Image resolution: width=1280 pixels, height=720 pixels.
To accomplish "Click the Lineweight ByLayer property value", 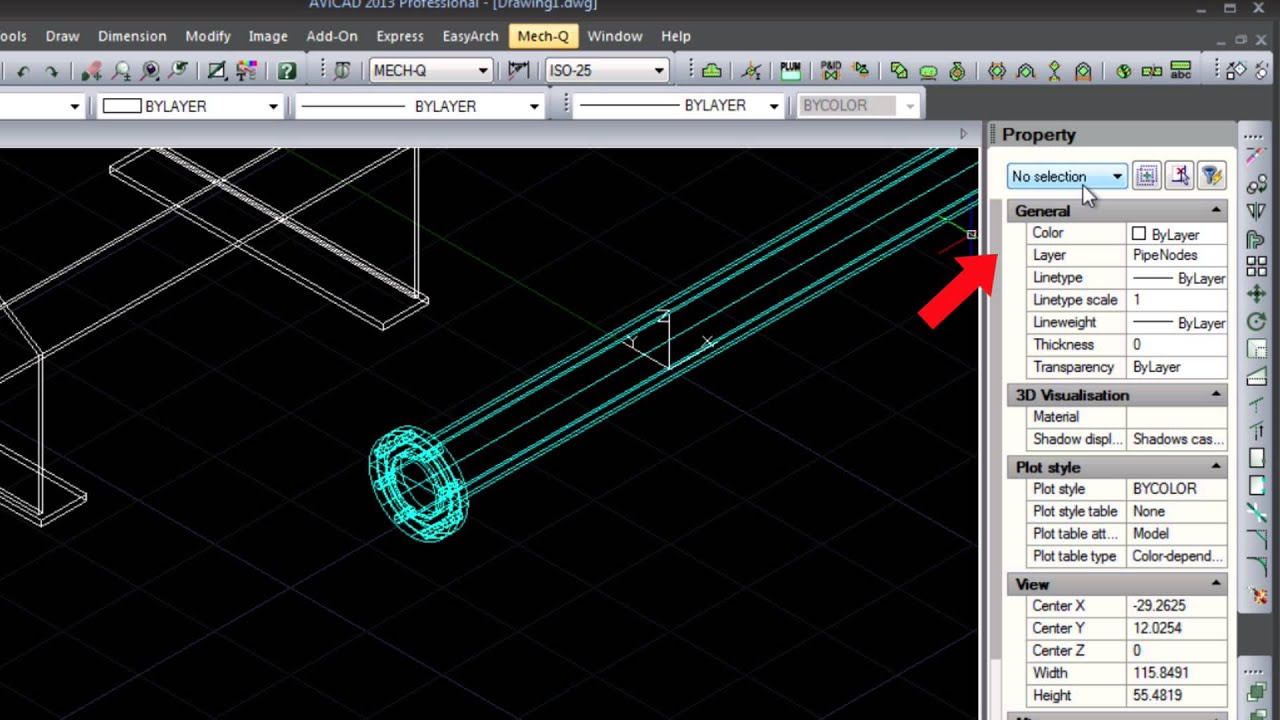I will [1177, 323].
